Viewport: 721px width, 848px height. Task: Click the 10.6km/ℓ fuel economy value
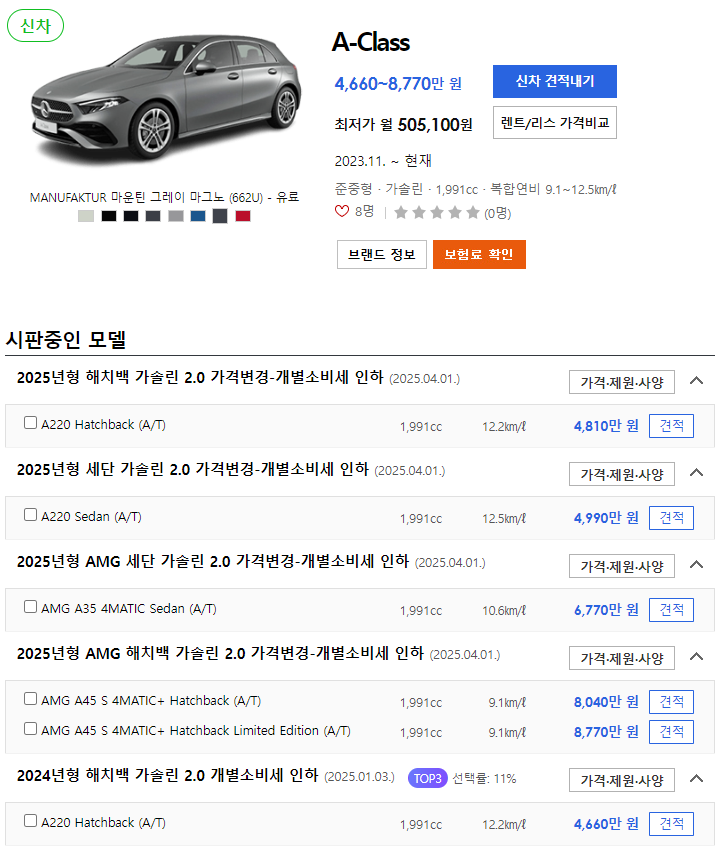pos(504,611)
